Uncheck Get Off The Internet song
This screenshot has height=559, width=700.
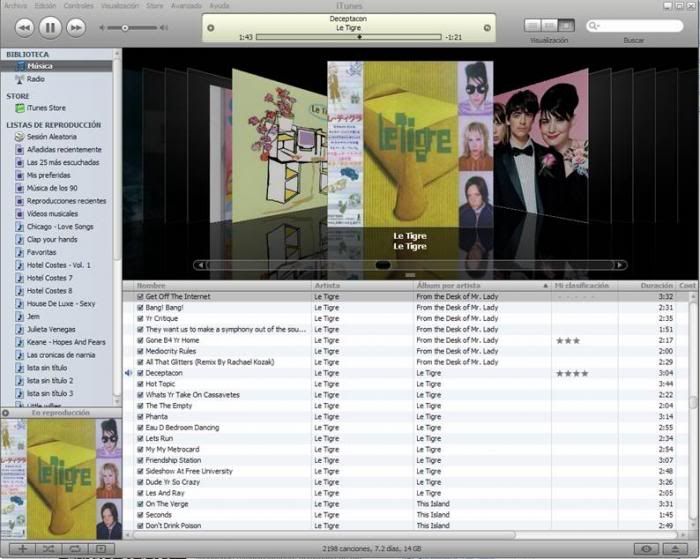pos(140,297)
